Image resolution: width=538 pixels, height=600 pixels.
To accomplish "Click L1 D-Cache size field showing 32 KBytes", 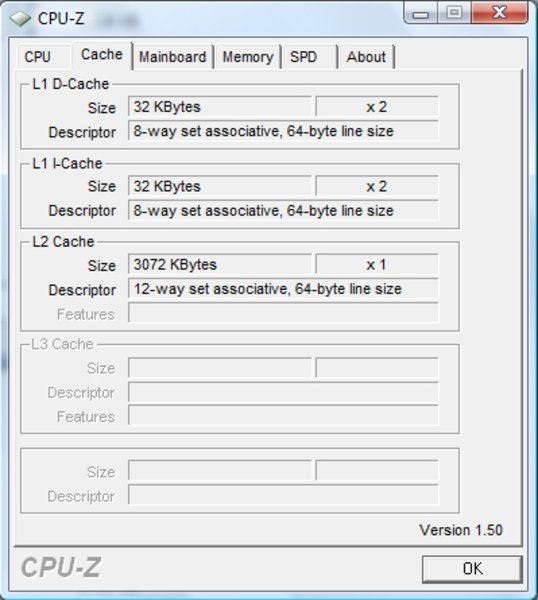I will [220, 106].
